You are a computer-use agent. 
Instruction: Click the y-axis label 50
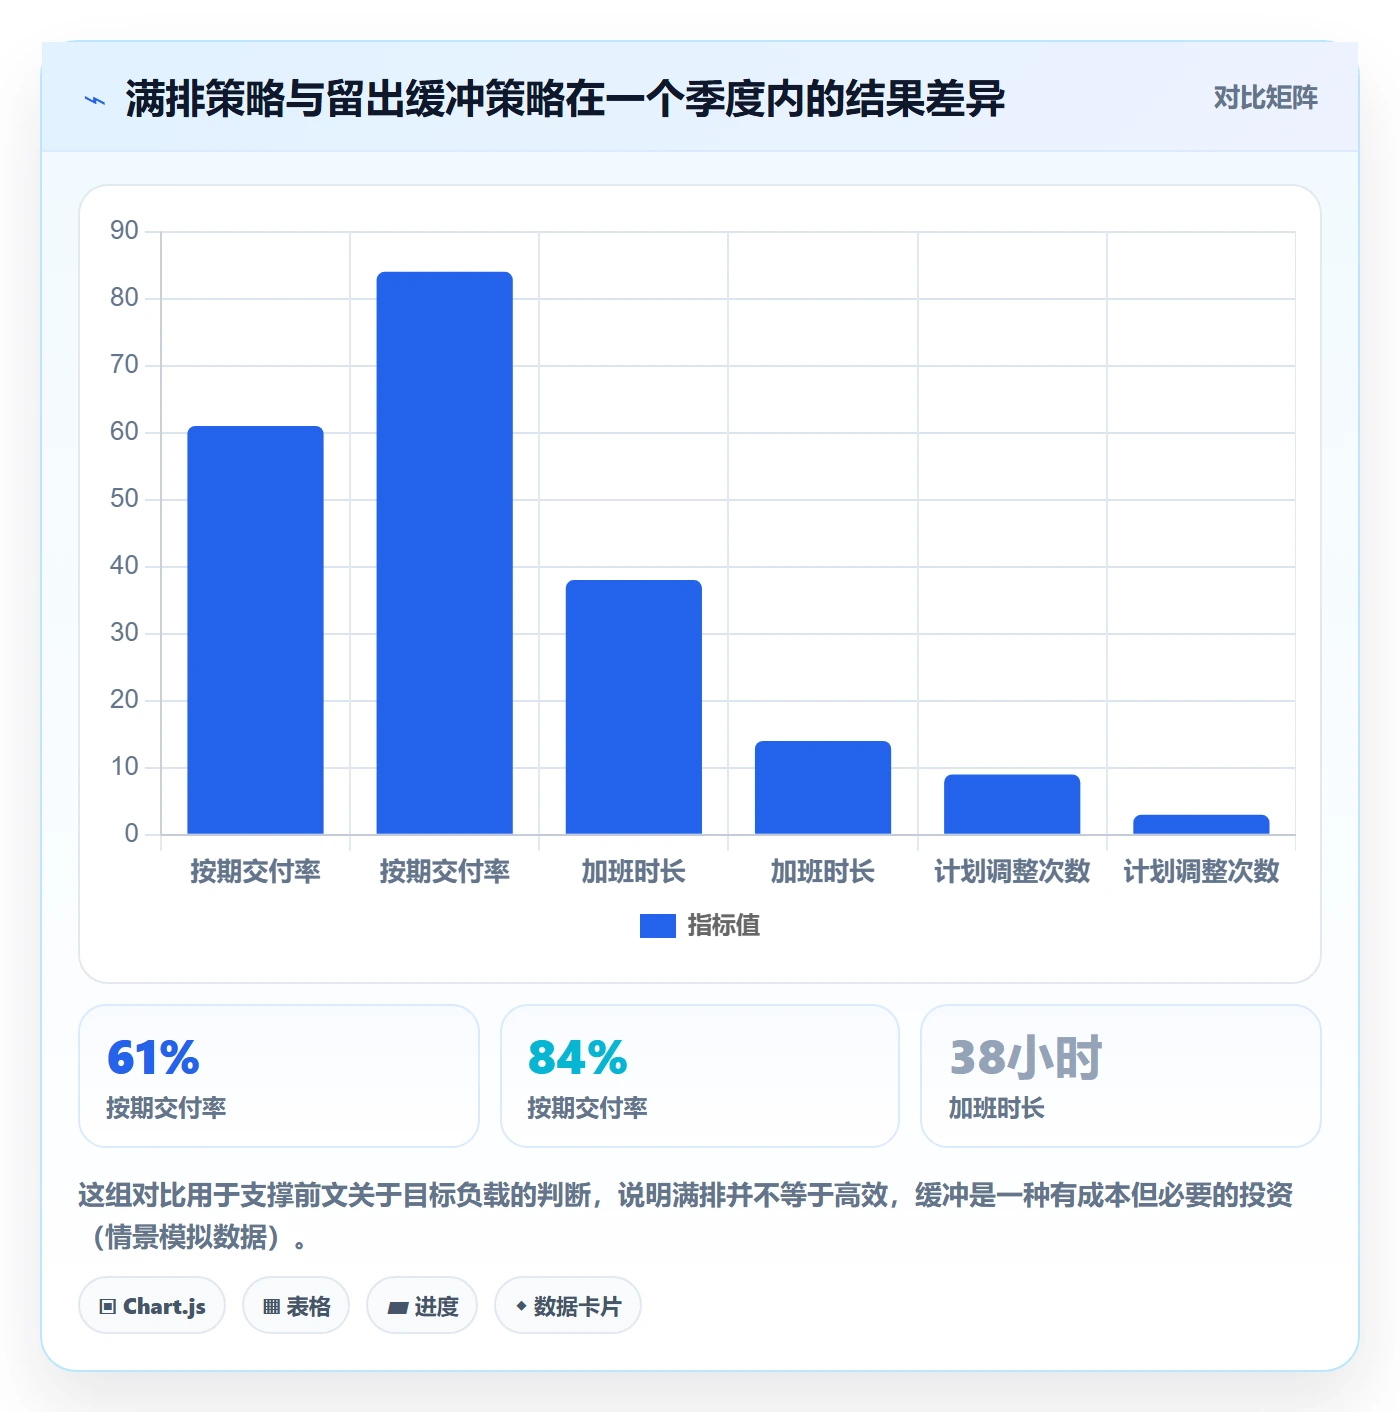click(x=124, y=499)
